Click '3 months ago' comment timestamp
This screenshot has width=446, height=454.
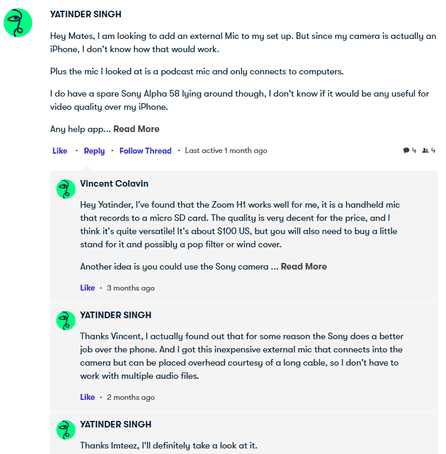(x=131, y=288)
